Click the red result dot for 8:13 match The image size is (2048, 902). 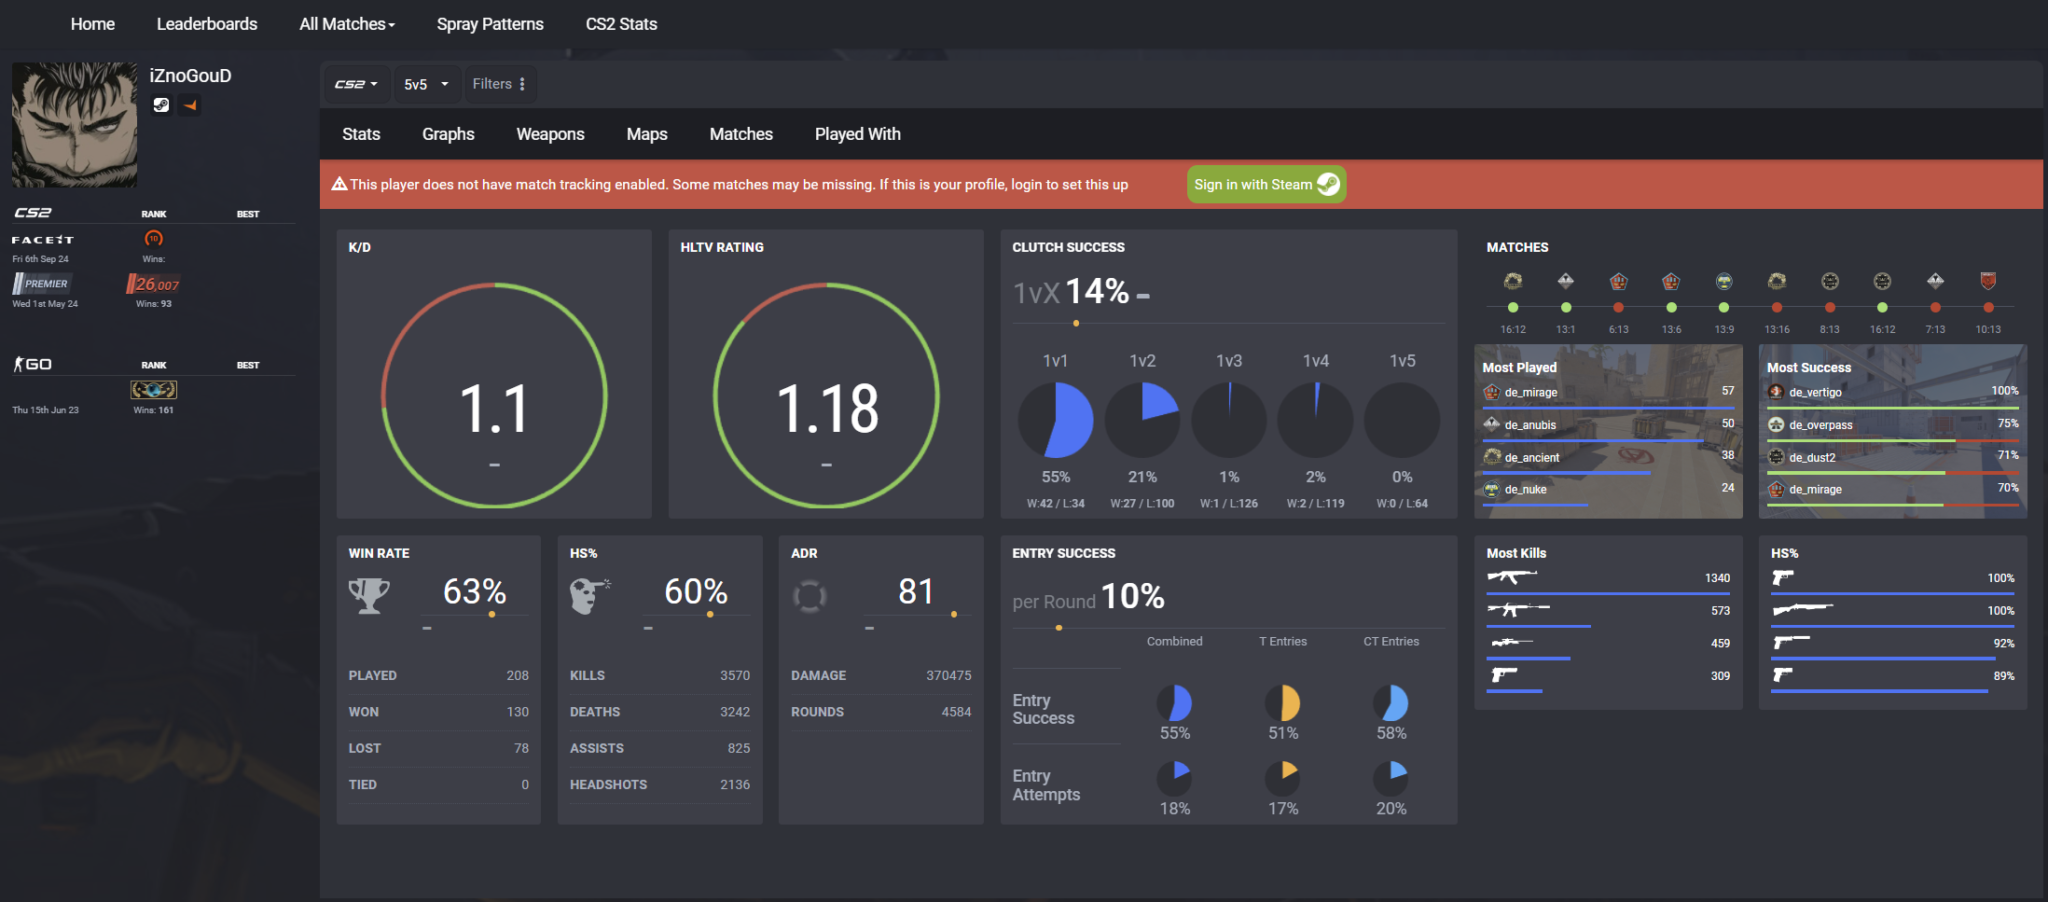point(1830,307)
